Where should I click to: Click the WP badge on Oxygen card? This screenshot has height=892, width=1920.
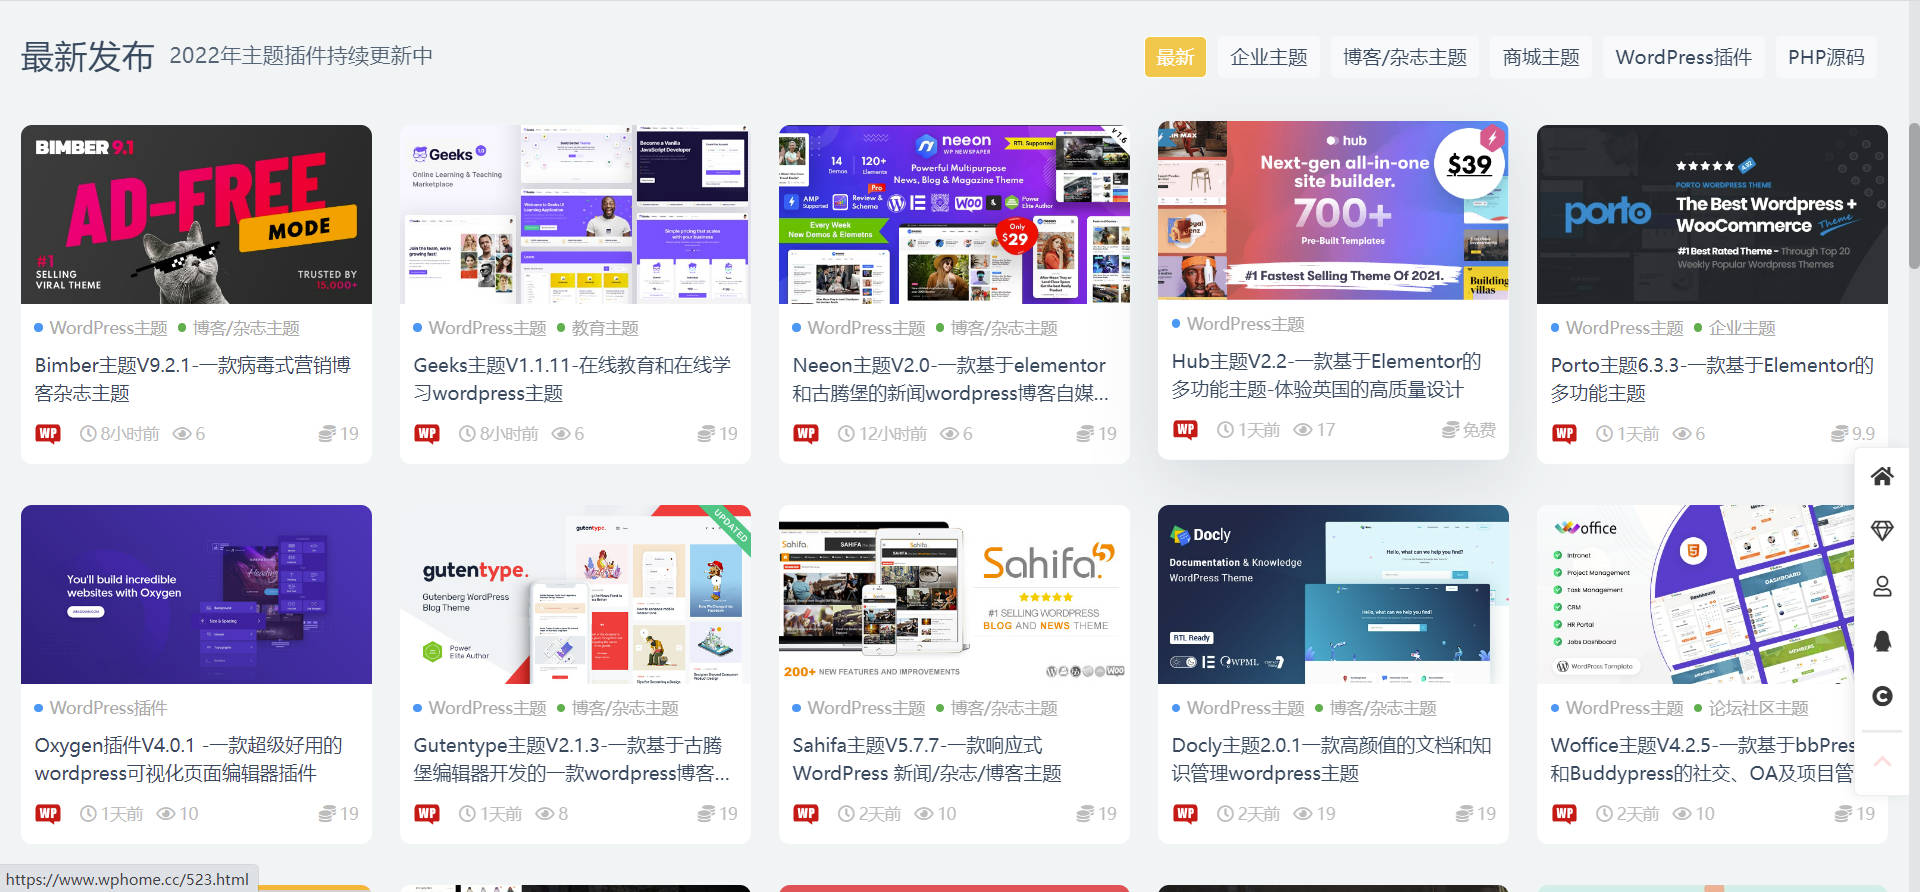pos(48,813)
